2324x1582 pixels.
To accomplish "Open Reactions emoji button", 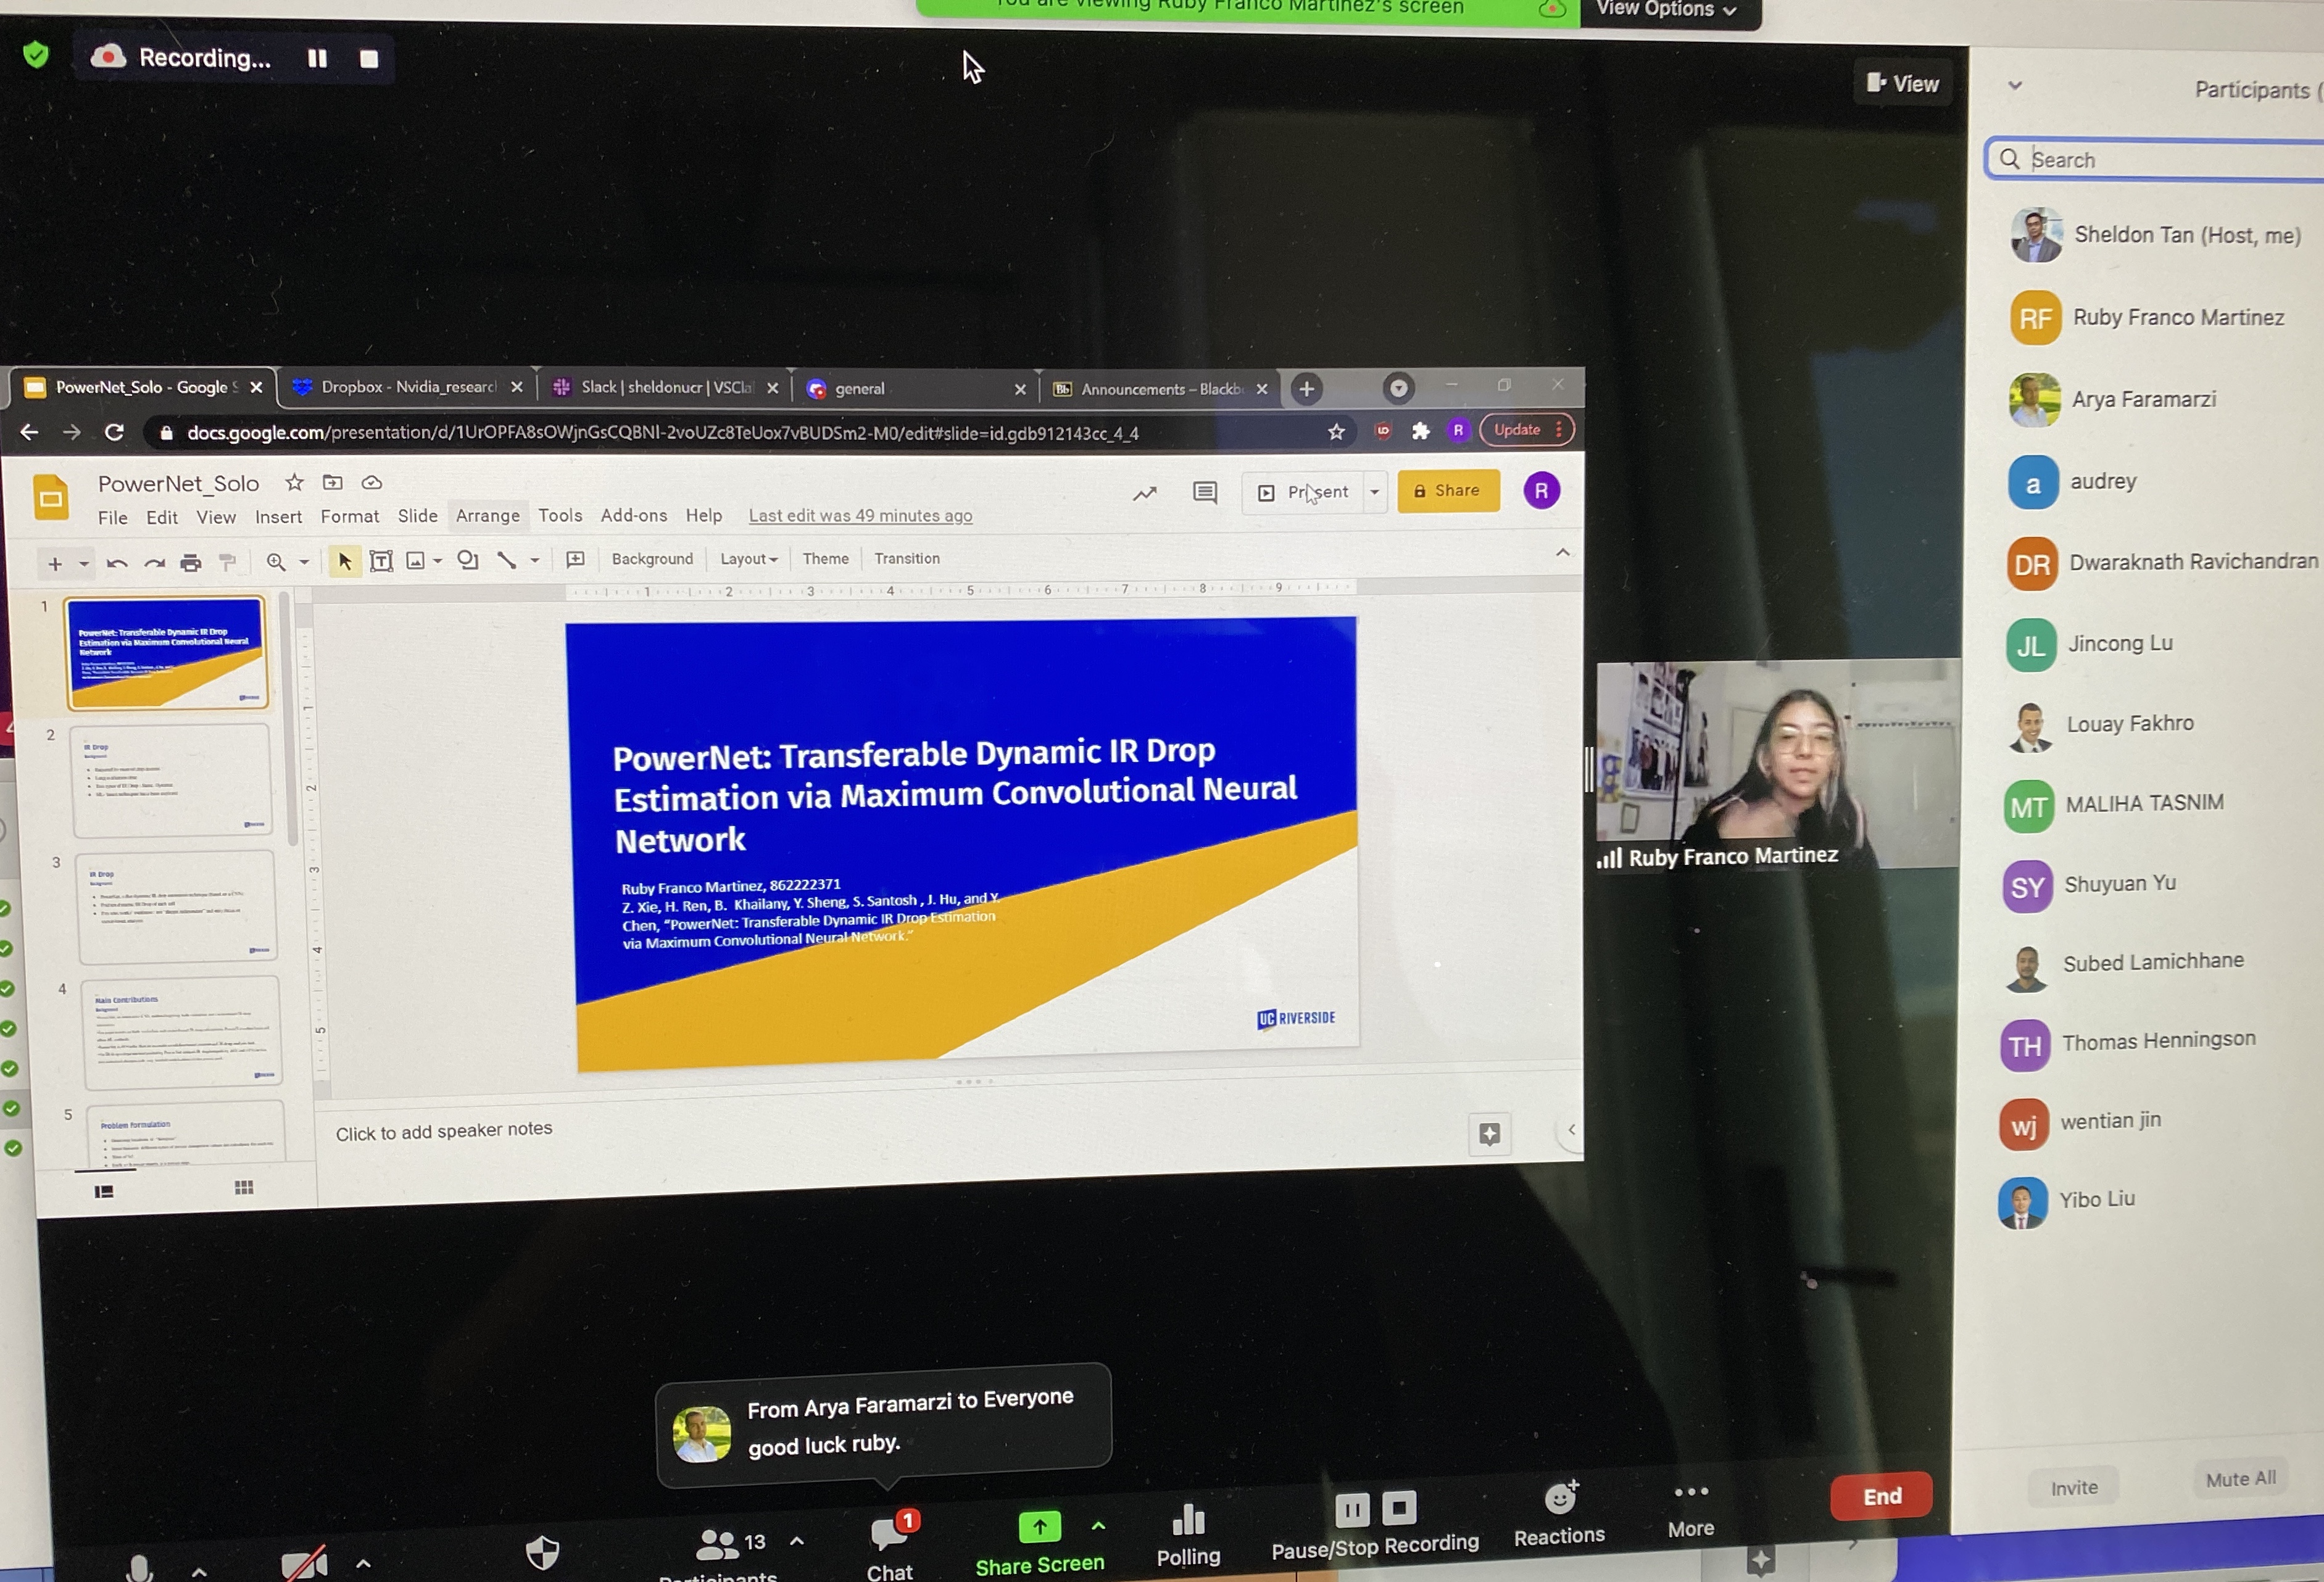I will click(x=1560, y=1499).
